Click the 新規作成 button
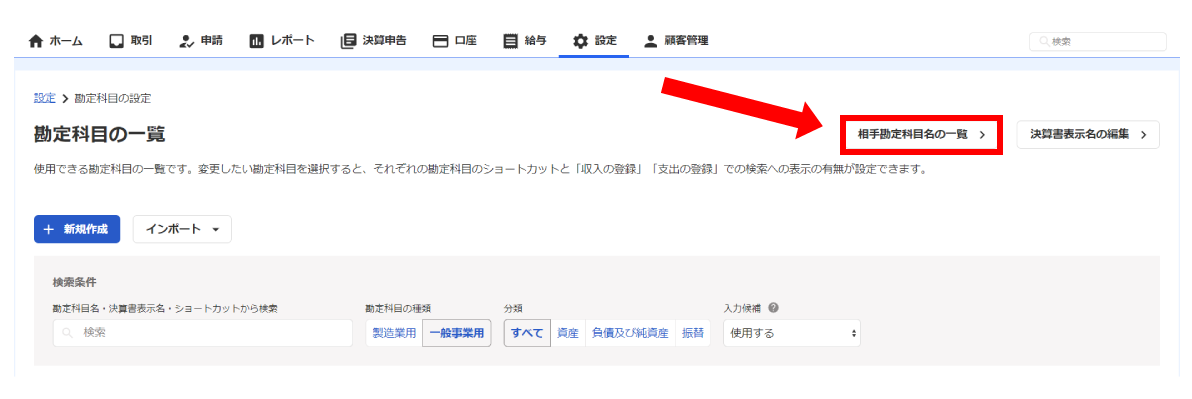 [77, 230]
